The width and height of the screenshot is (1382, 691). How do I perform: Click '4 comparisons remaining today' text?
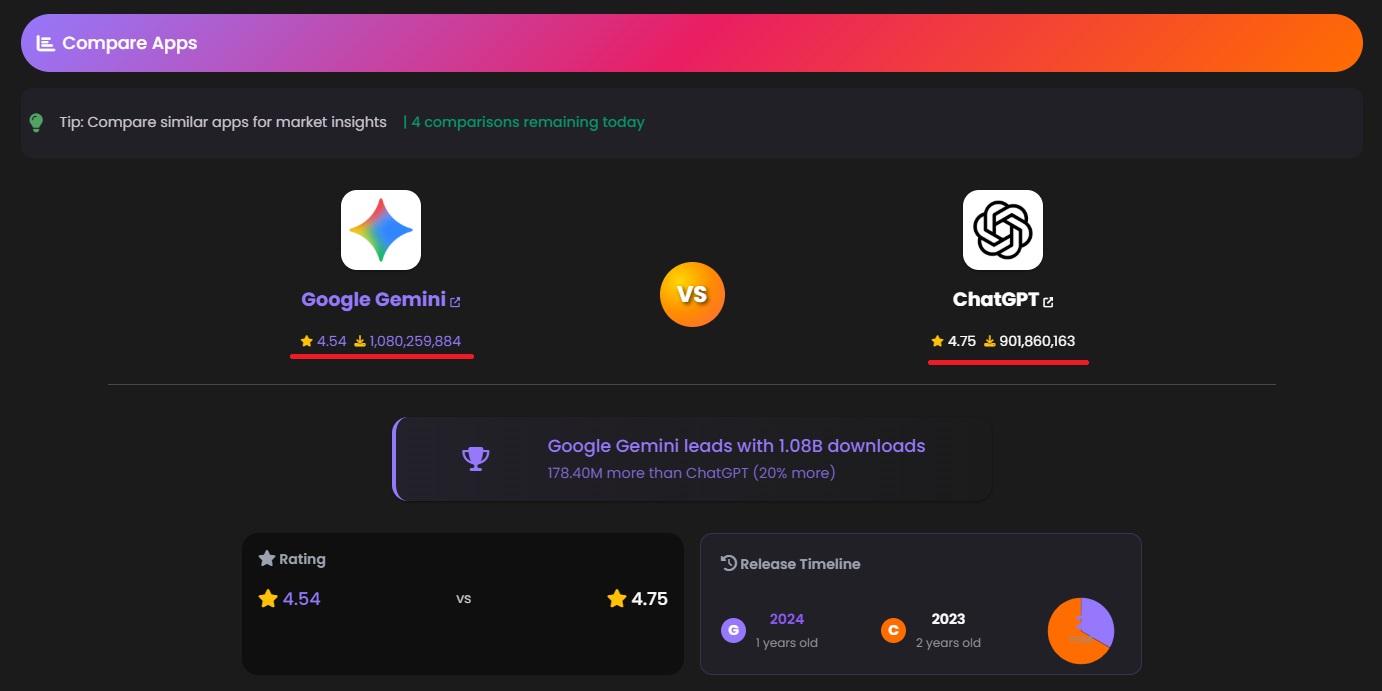(x=528, y=122)
